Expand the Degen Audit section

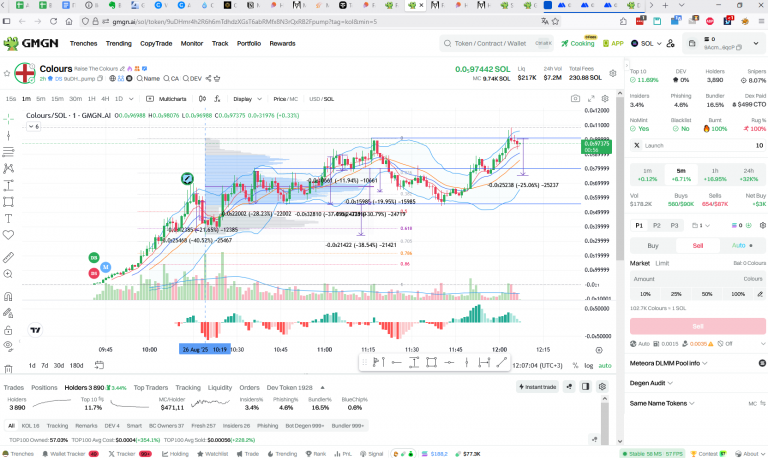point(651,383)
